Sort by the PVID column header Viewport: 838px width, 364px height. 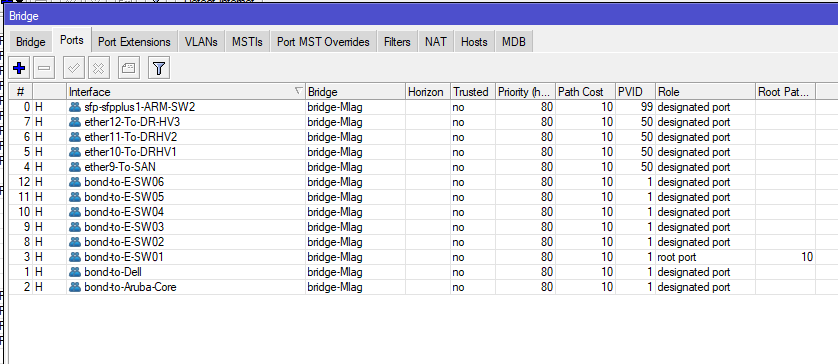point(635,92)
